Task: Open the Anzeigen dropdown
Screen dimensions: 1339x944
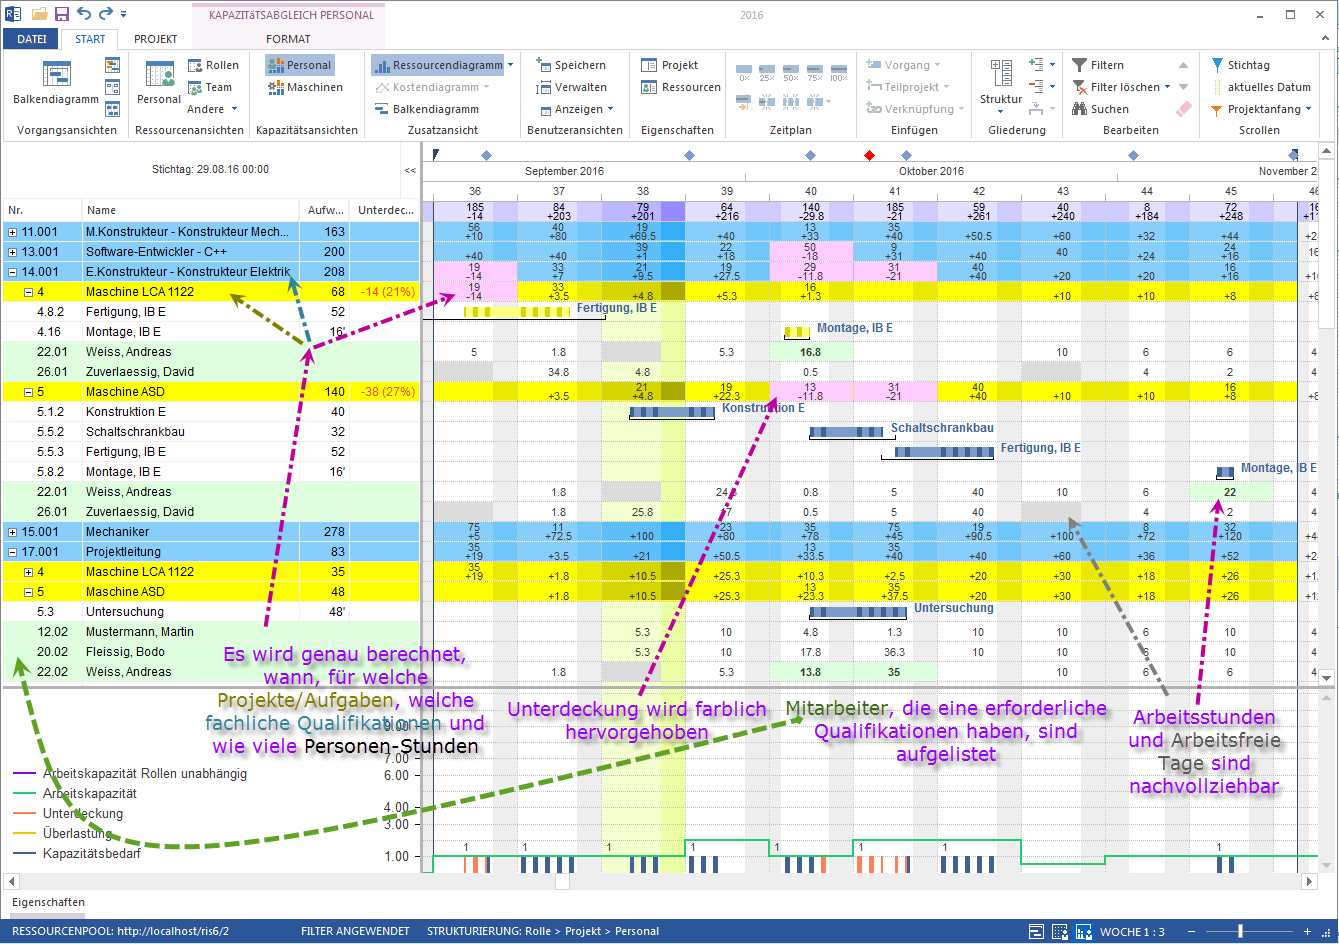Action: click(577, 109)
